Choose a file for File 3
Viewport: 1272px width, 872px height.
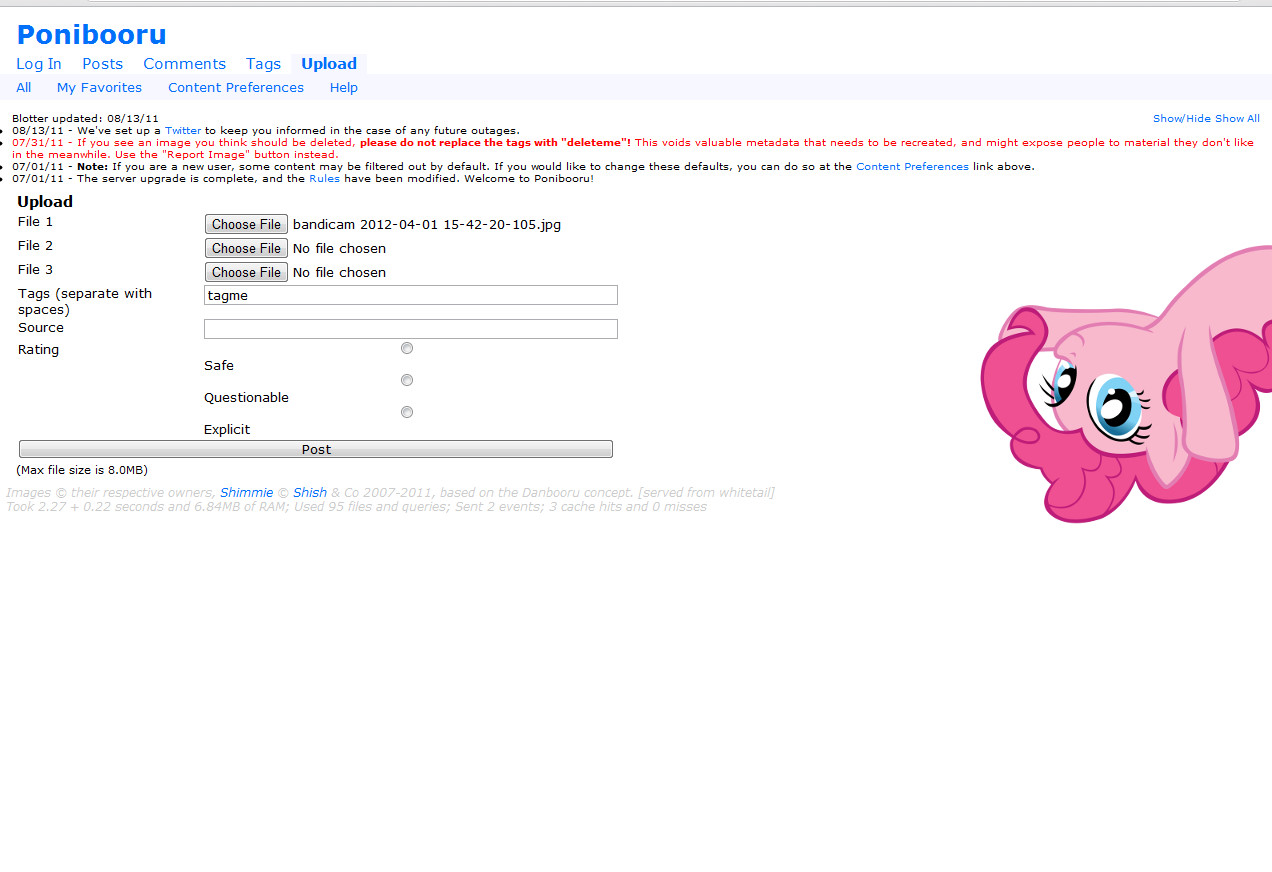click(246, 272)
